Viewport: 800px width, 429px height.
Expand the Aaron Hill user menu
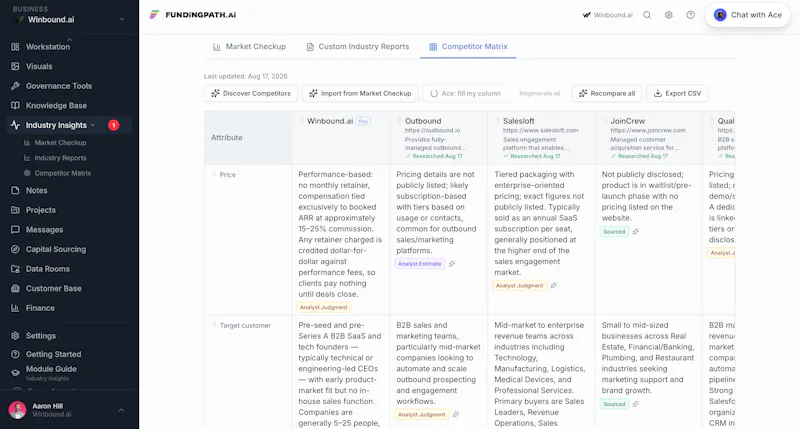(x=121, y=410)
